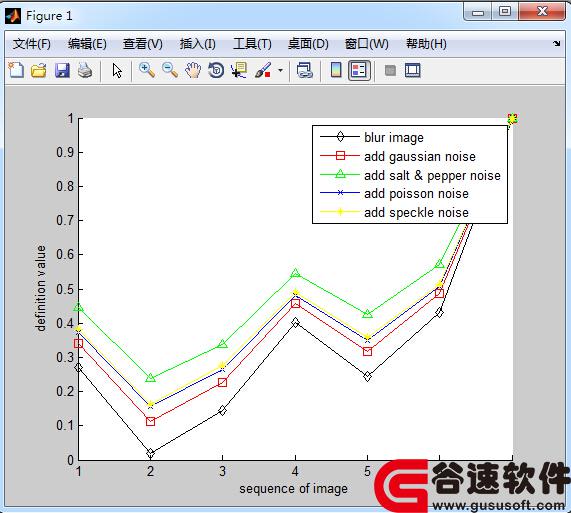Click the New Figure icon
The width and height of the screenshot is (571, 513).
tap(16, 70)
